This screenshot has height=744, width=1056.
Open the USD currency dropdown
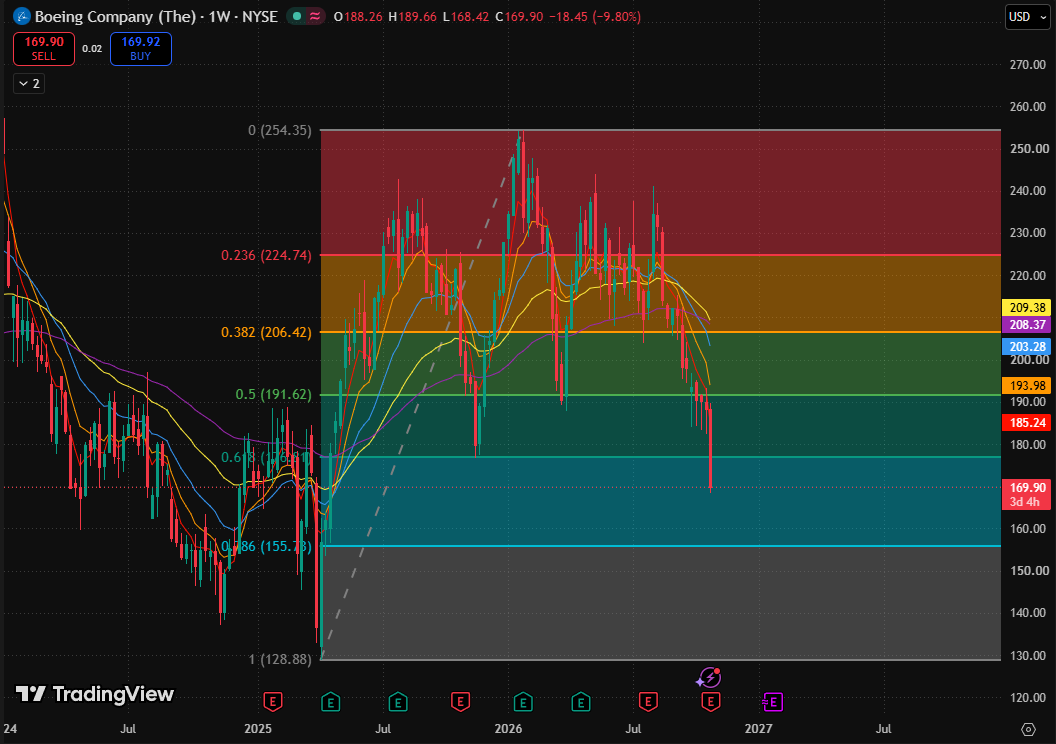[1027, 17]
